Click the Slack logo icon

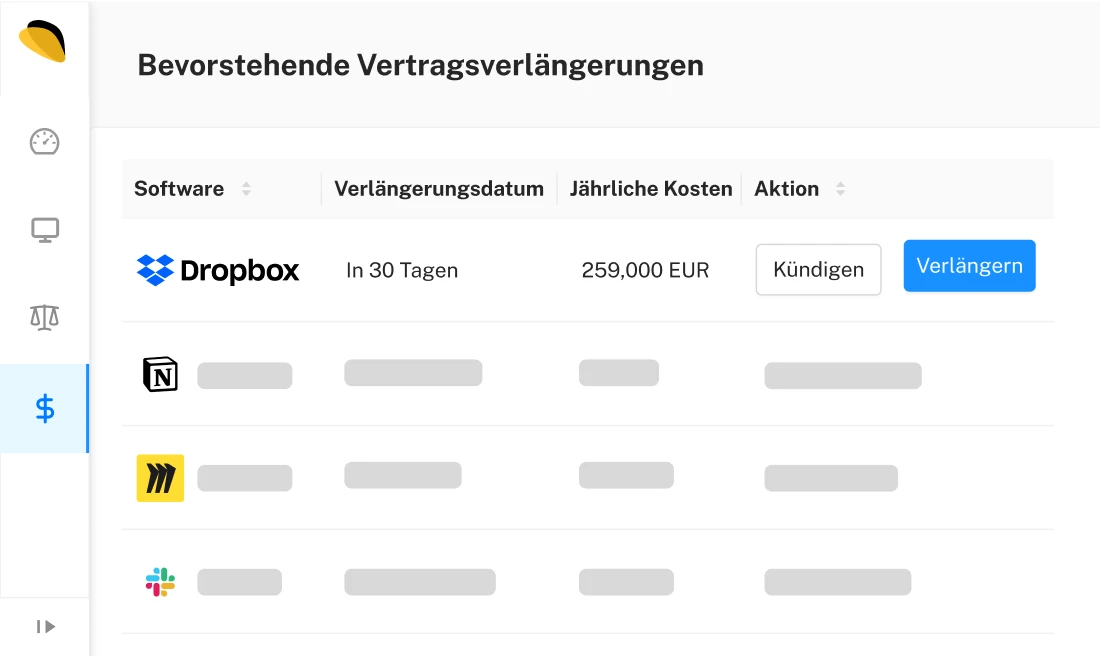pos(160,582)
